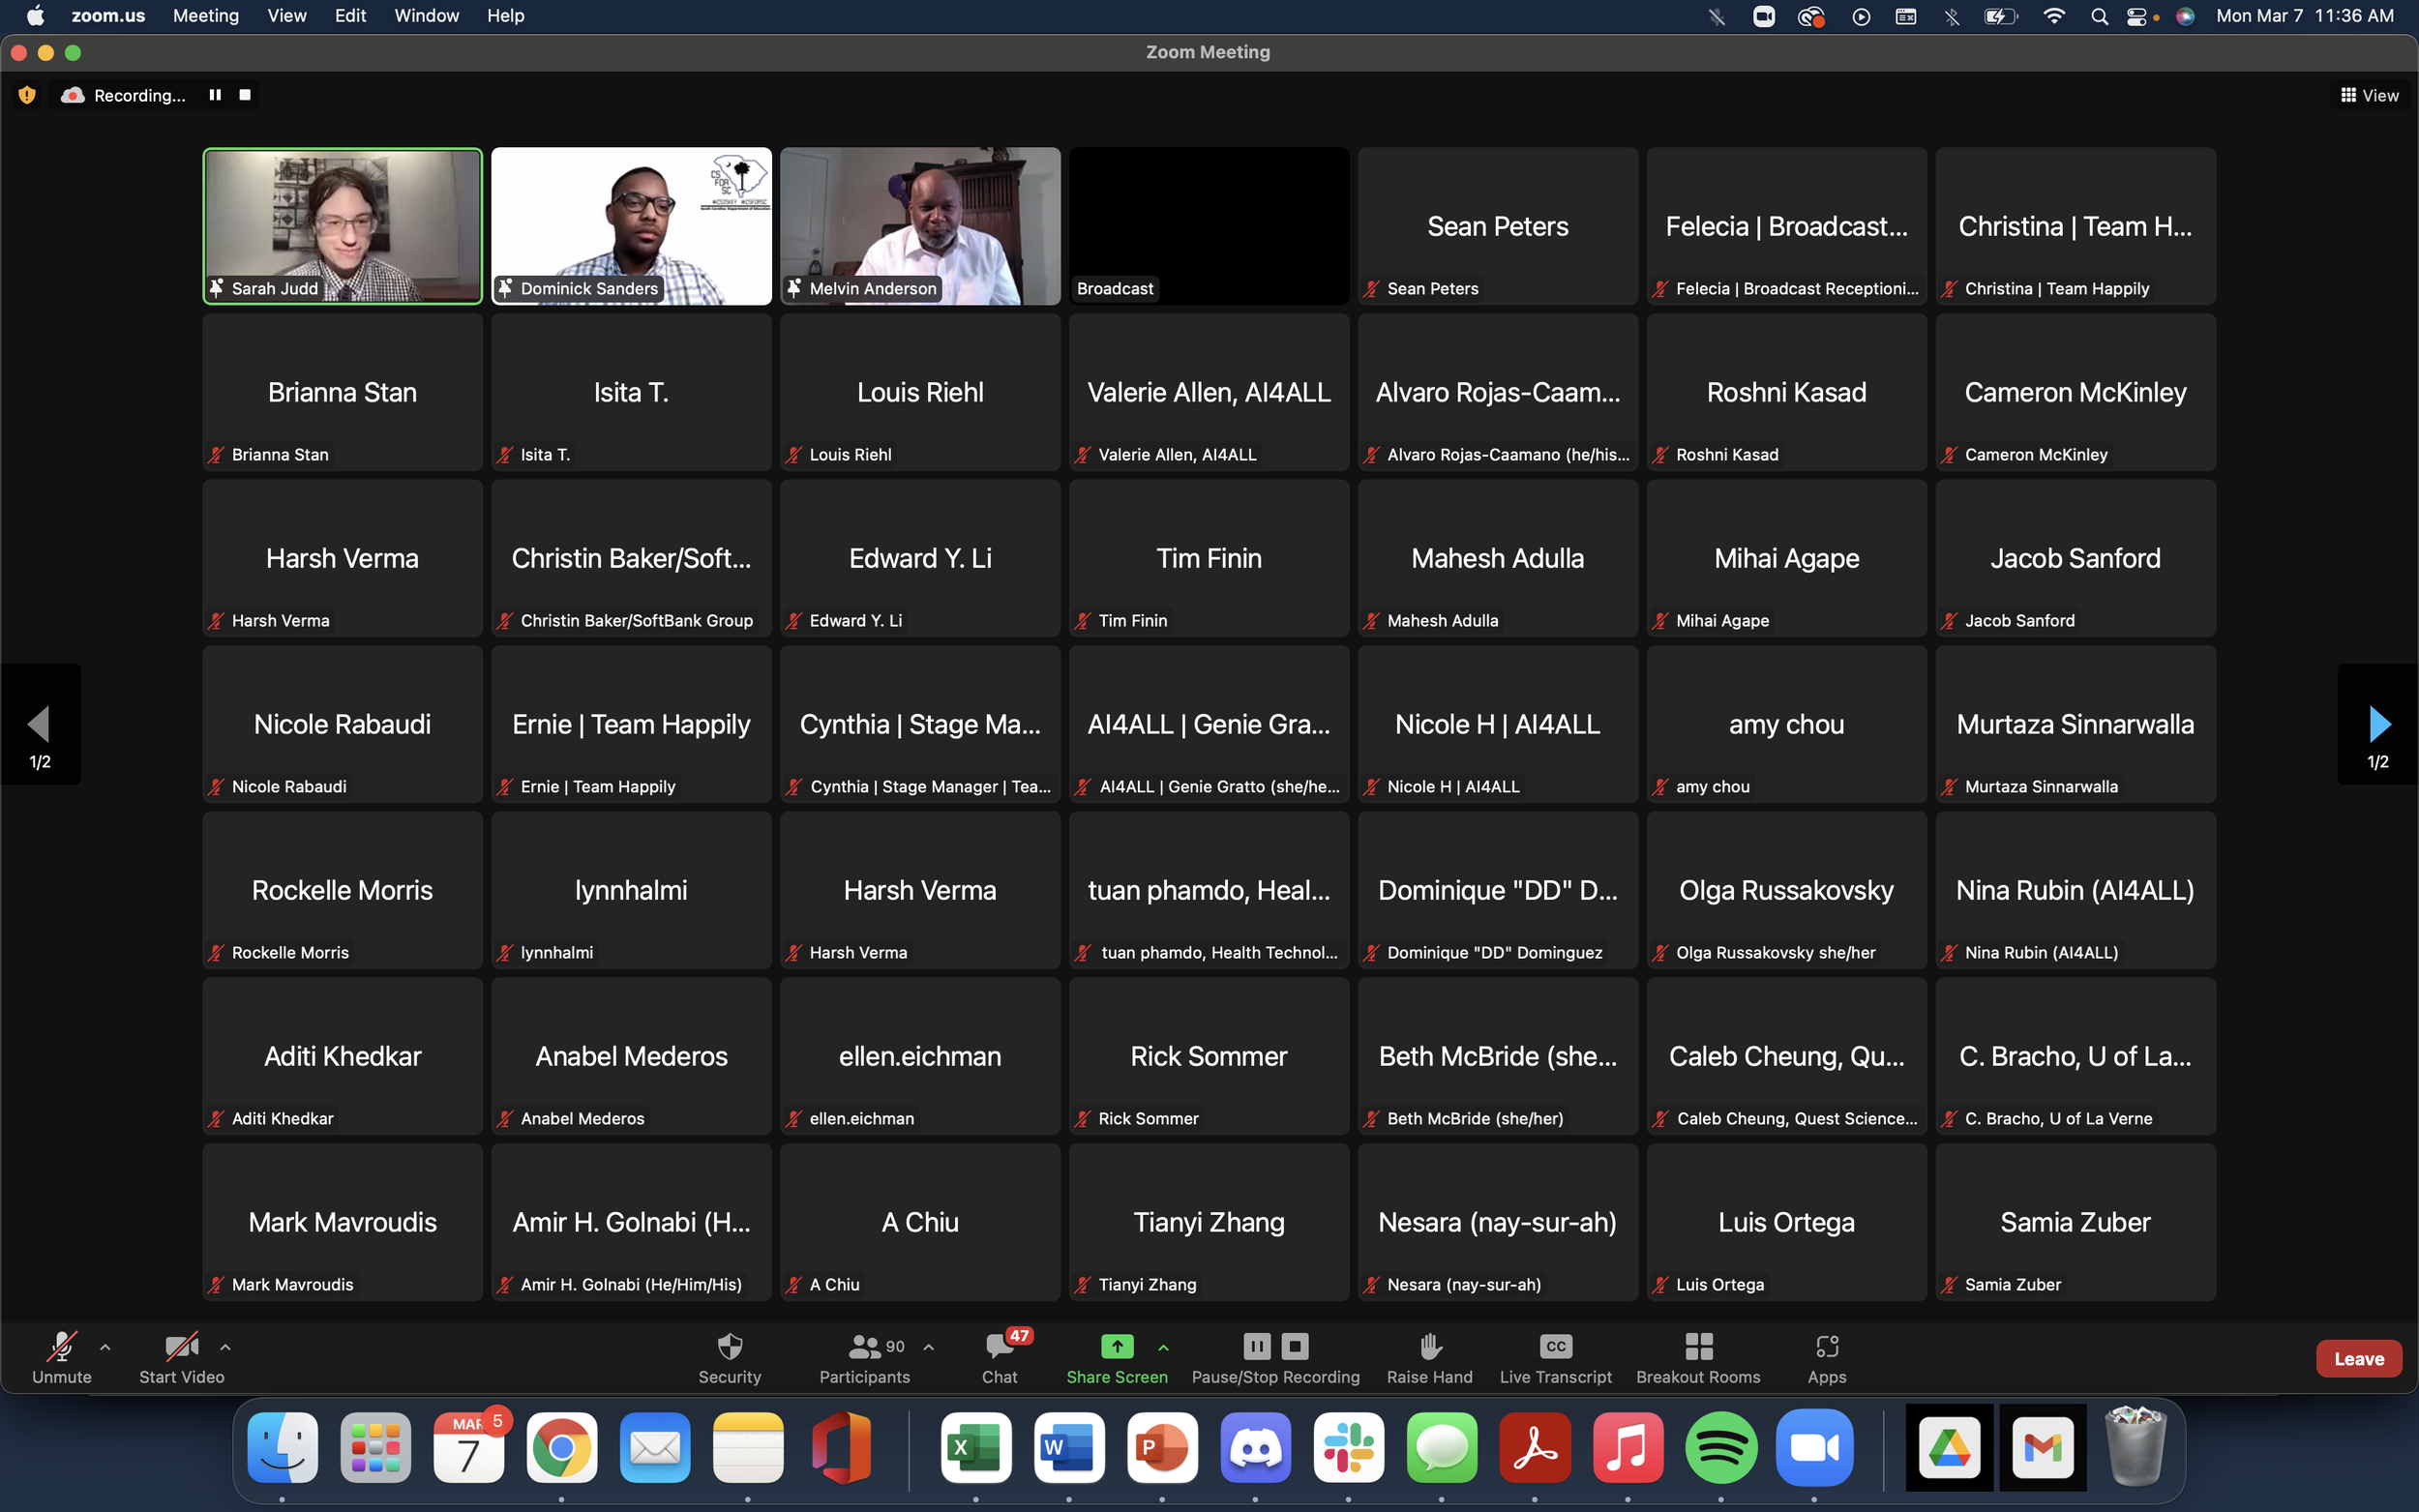
Task: Unmute the microphone
Action: click(x=62, y=1358)
